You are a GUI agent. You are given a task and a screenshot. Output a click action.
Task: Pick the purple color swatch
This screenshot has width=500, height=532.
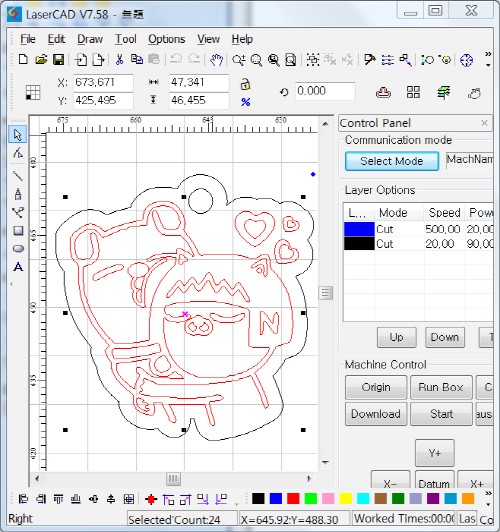click(433, 499)
